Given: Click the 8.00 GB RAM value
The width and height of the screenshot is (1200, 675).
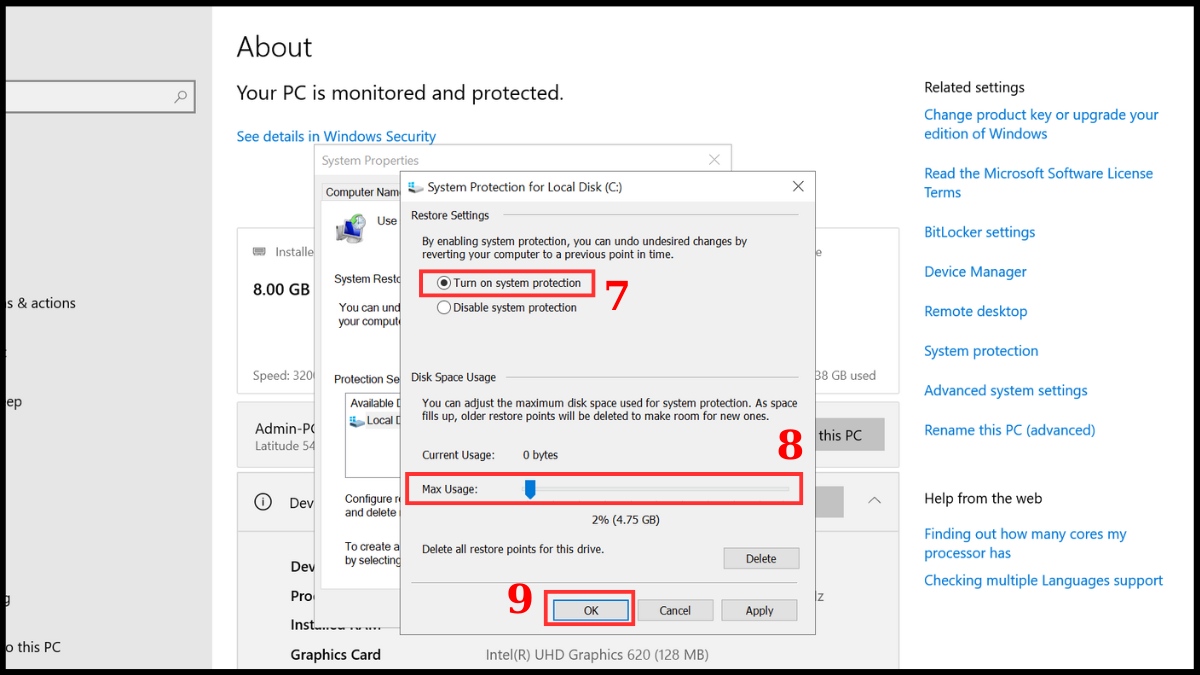Looking at the screenshot, I should [281, 289].
